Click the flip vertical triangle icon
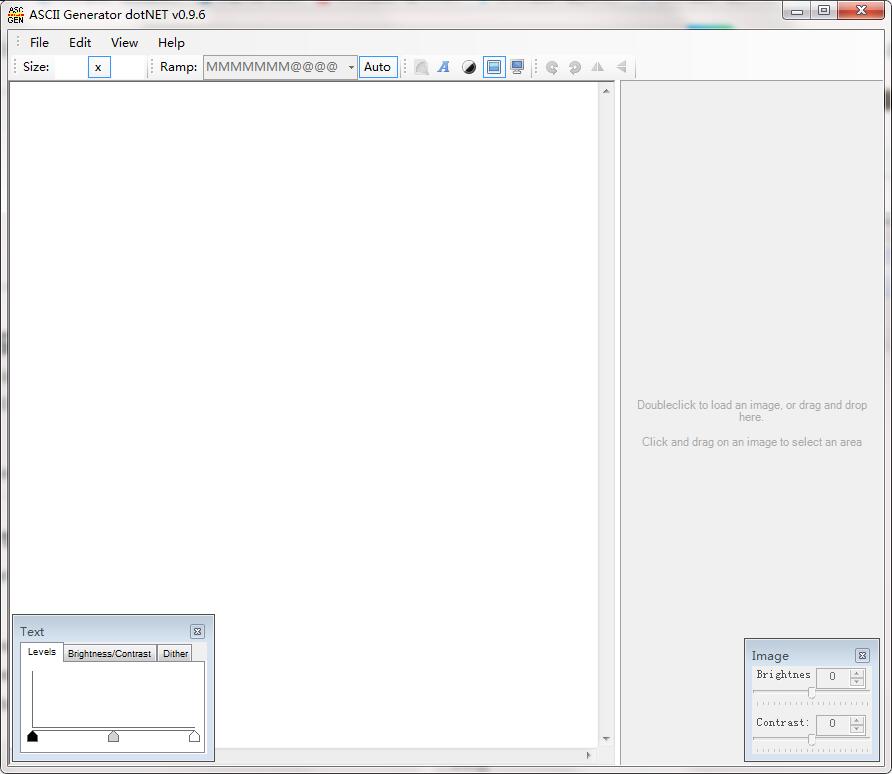Viewport: 892px width, 774px height. (621, 67)
